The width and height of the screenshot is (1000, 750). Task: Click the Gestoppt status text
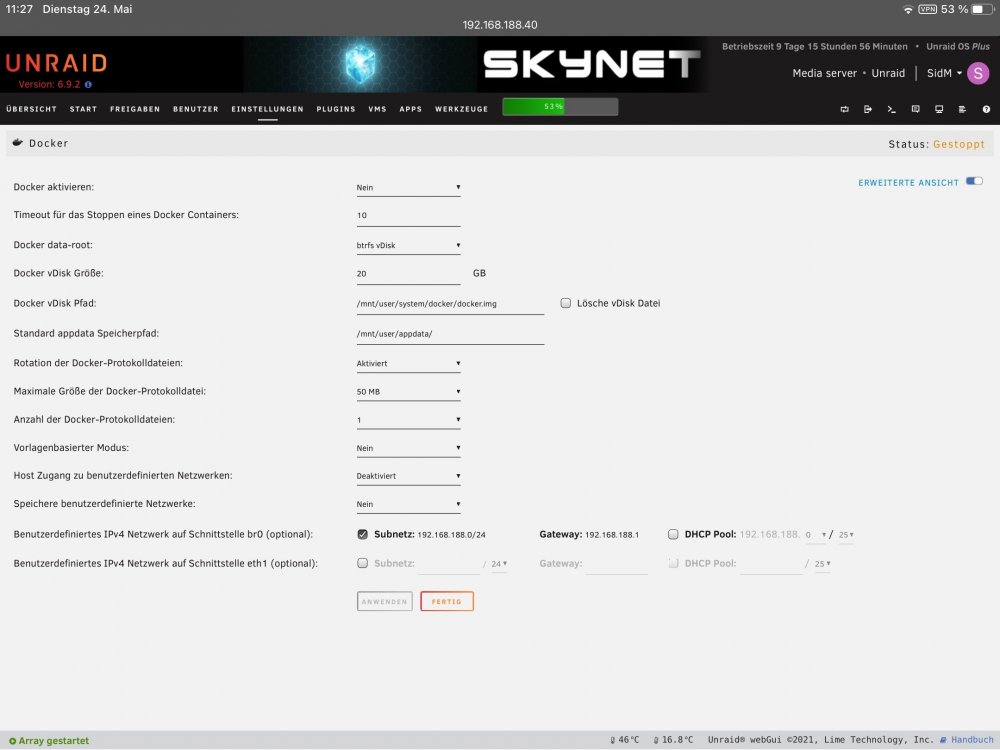click(959, 144)
